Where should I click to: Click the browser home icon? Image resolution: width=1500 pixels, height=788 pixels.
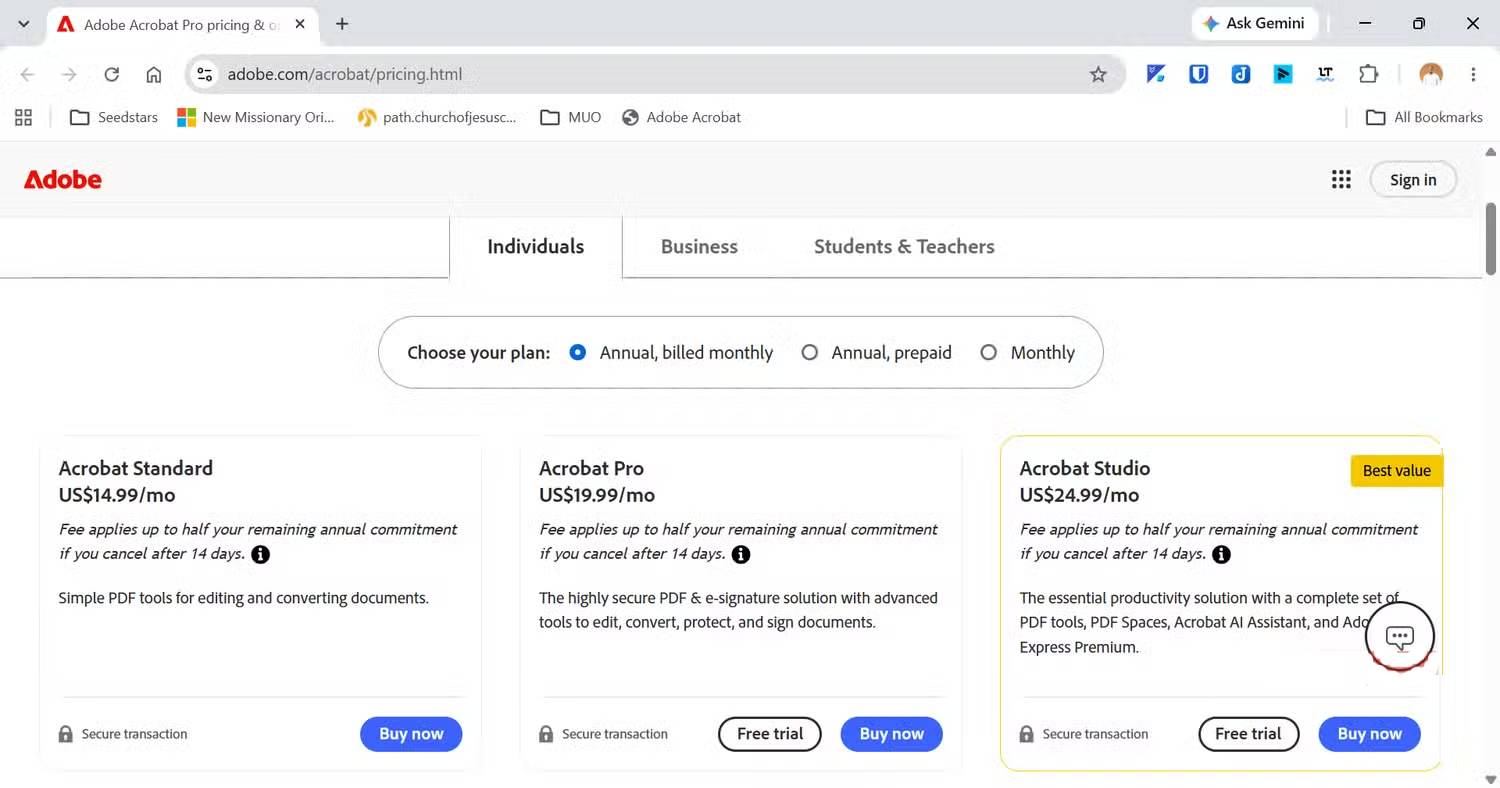(x=154, y=74)
